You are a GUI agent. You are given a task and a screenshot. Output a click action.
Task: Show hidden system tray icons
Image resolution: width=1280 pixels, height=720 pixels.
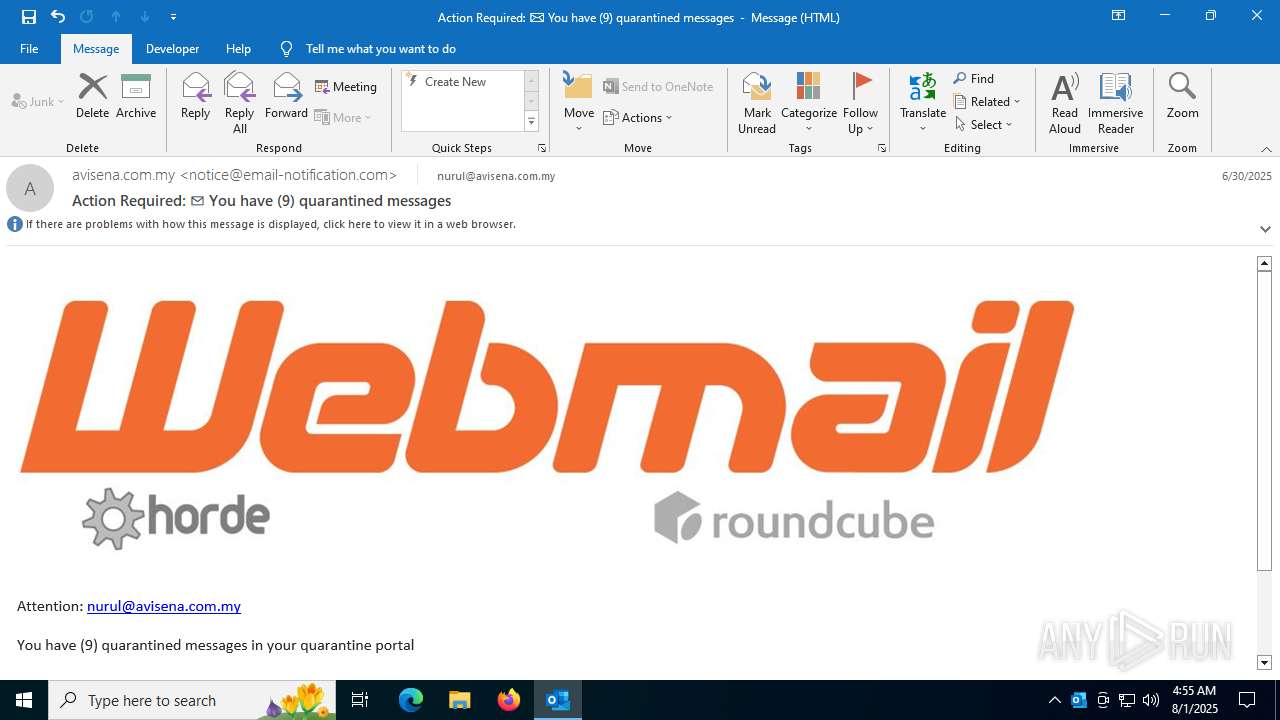pyautogui.click(x=1054, y=700)
